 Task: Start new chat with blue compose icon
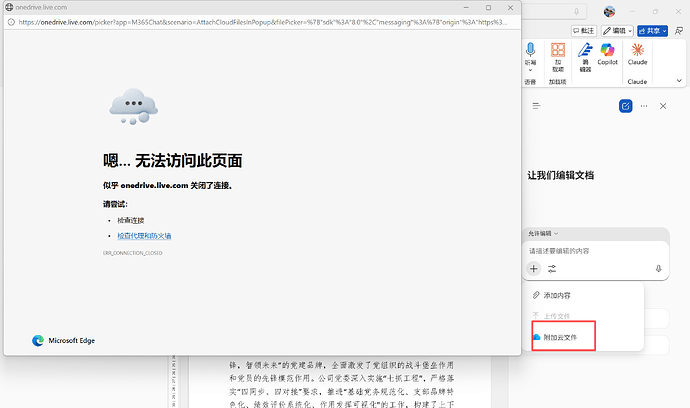click(x=625, y=106)
